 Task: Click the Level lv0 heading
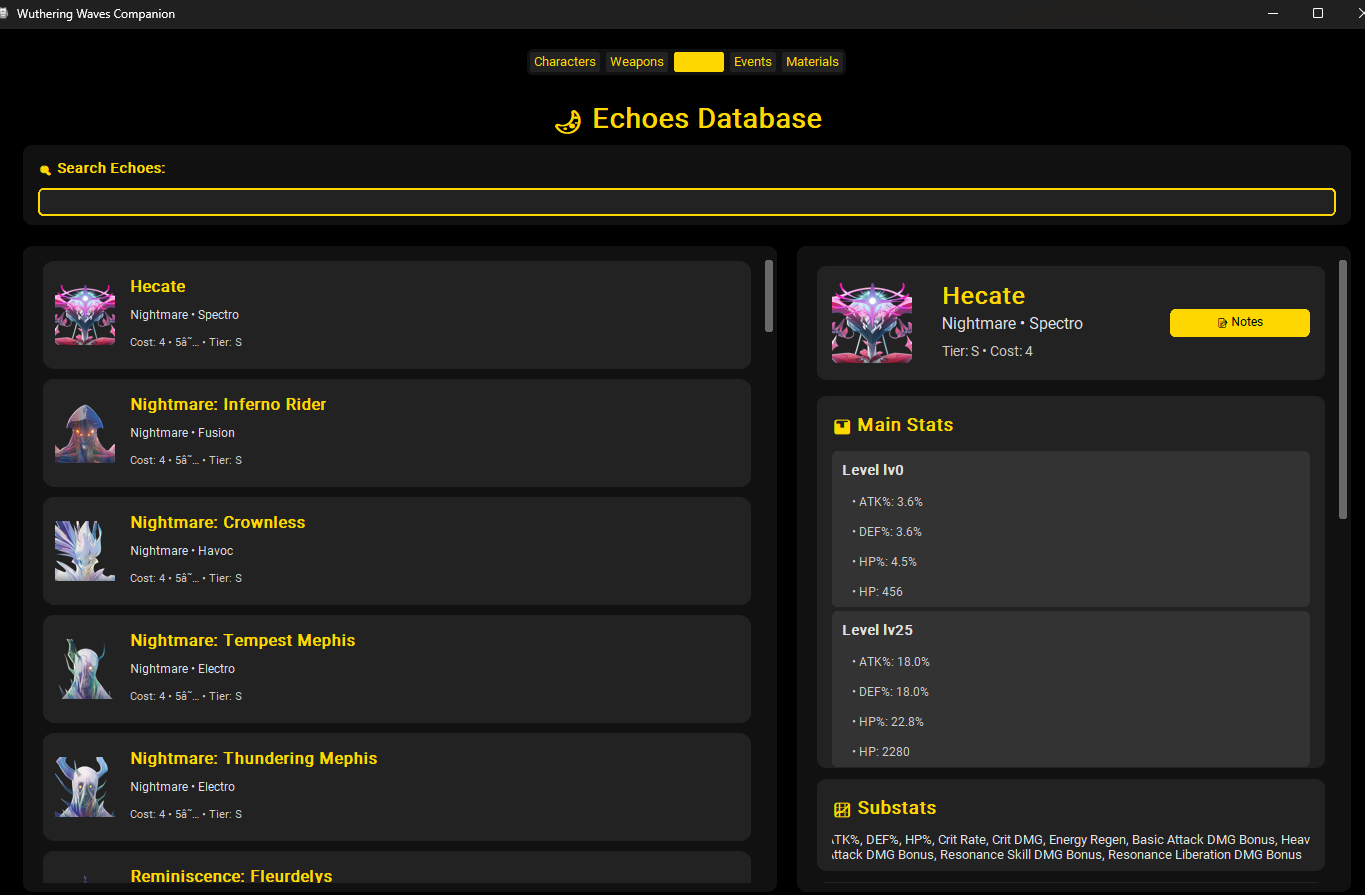pyautogui.click(x=873, y=470)
